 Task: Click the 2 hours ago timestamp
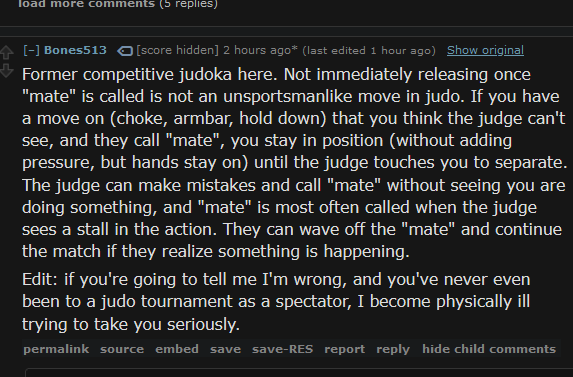260,50
